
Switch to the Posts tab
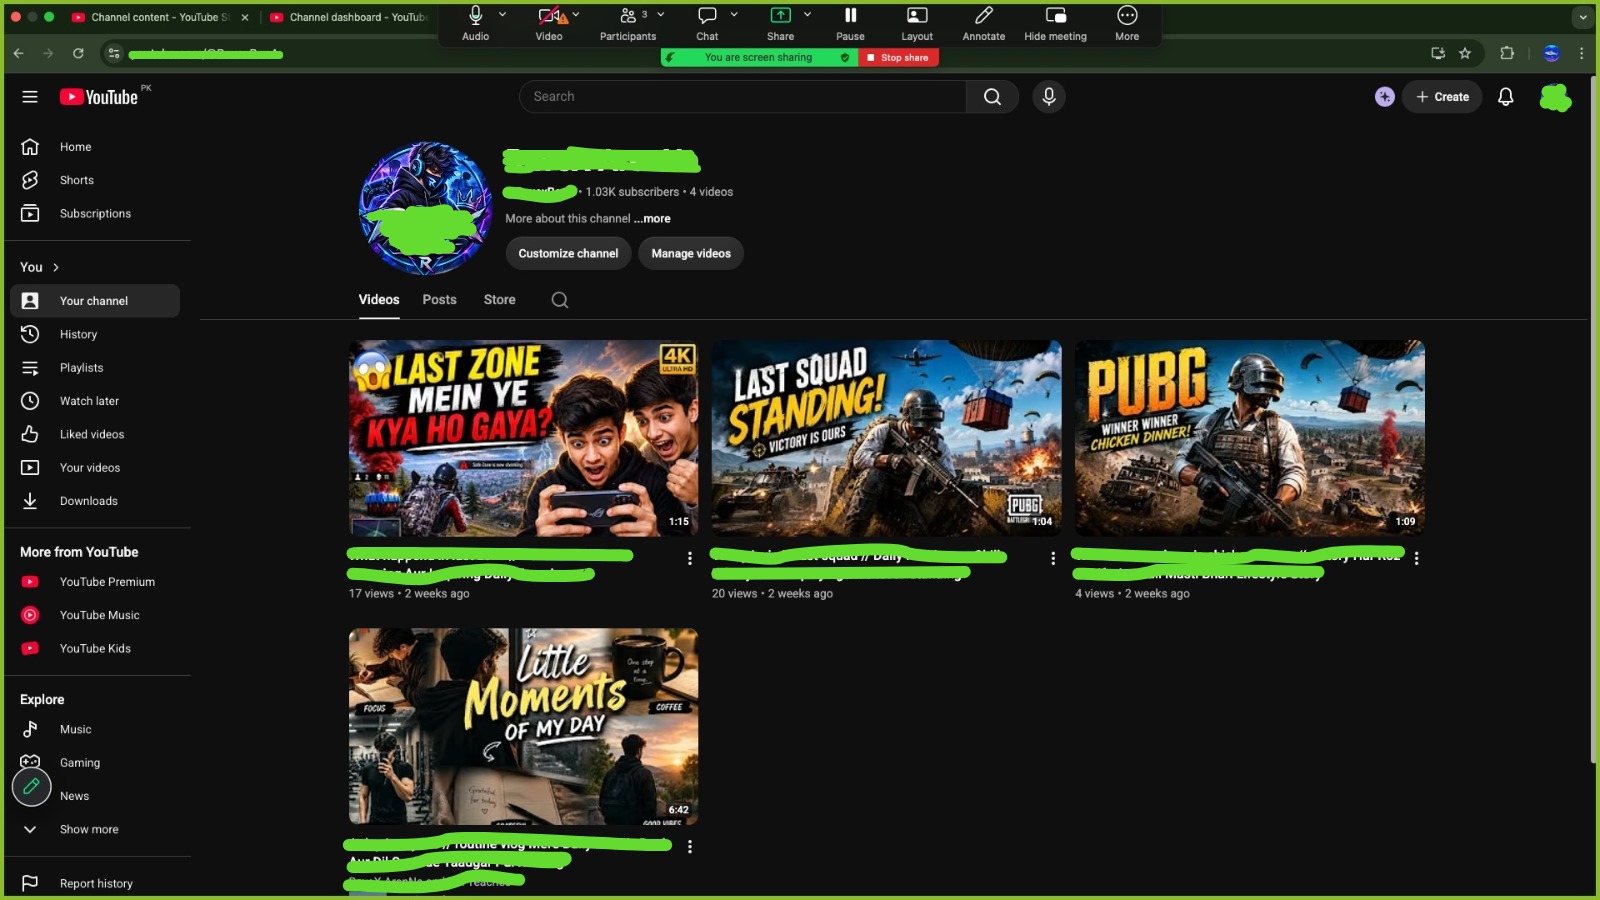(x=439, y=300)
